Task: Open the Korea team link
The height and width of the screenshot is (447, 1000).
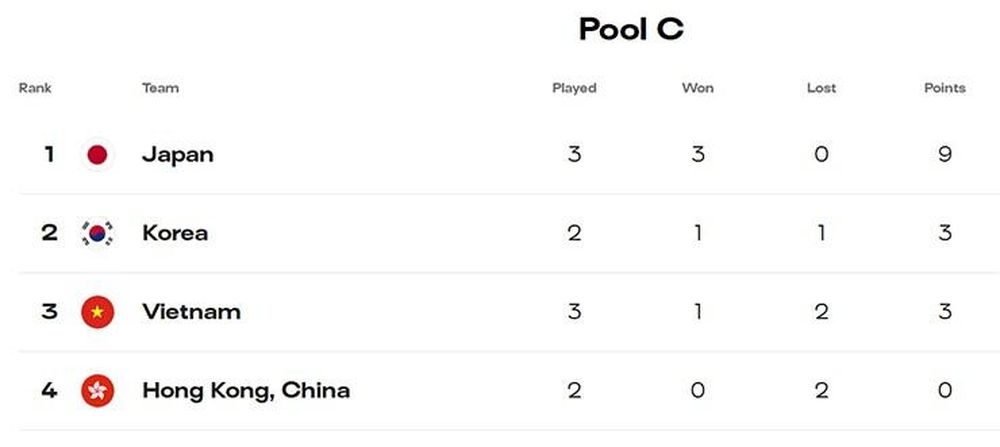Action: pyautogui.click(x=175, y=233)
